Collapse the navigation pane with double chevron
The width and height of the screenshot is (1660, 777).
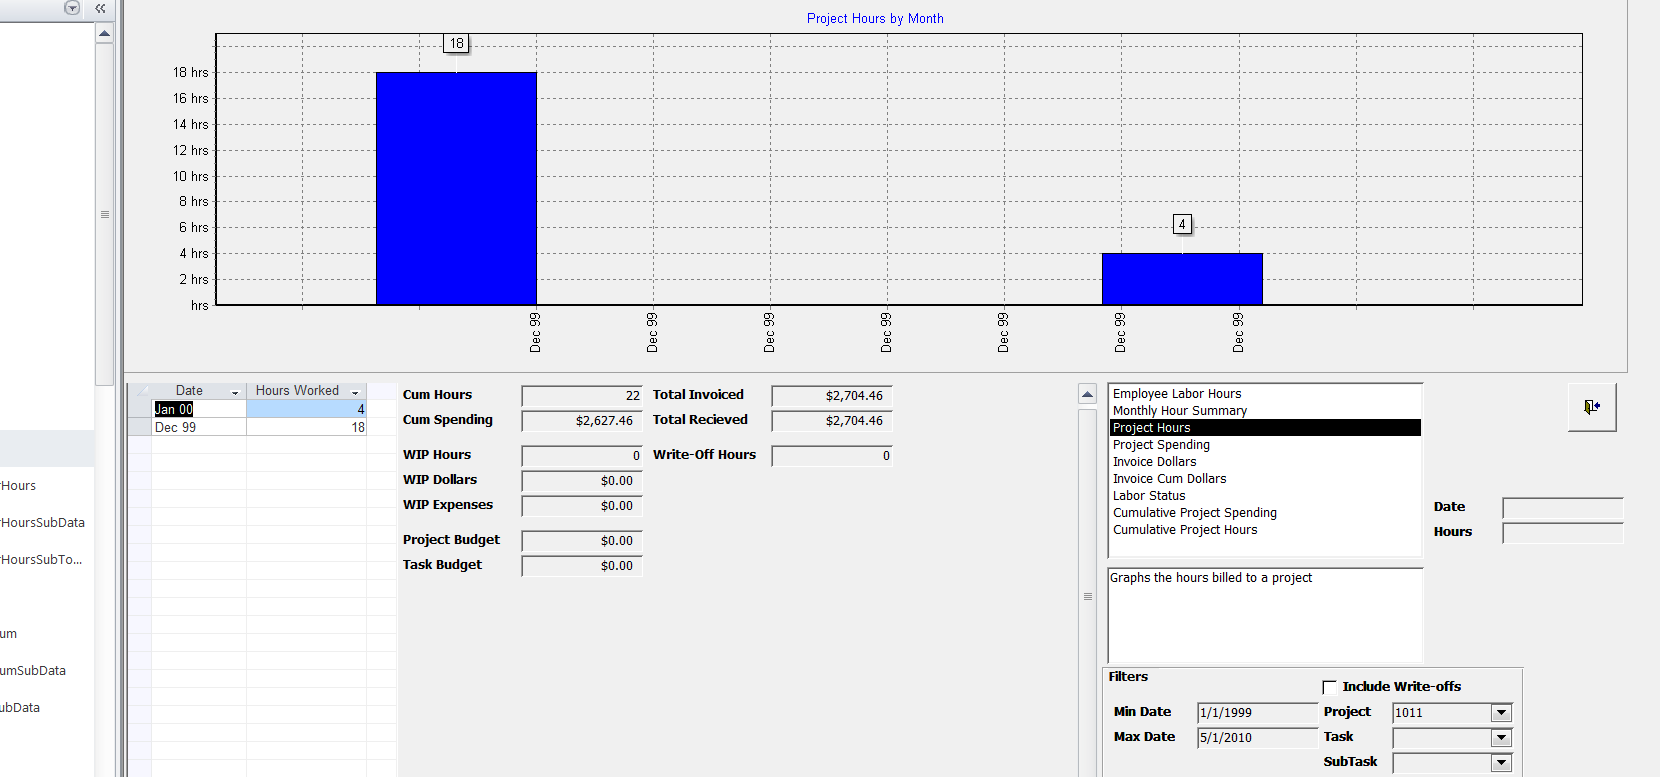click(100, 8)
